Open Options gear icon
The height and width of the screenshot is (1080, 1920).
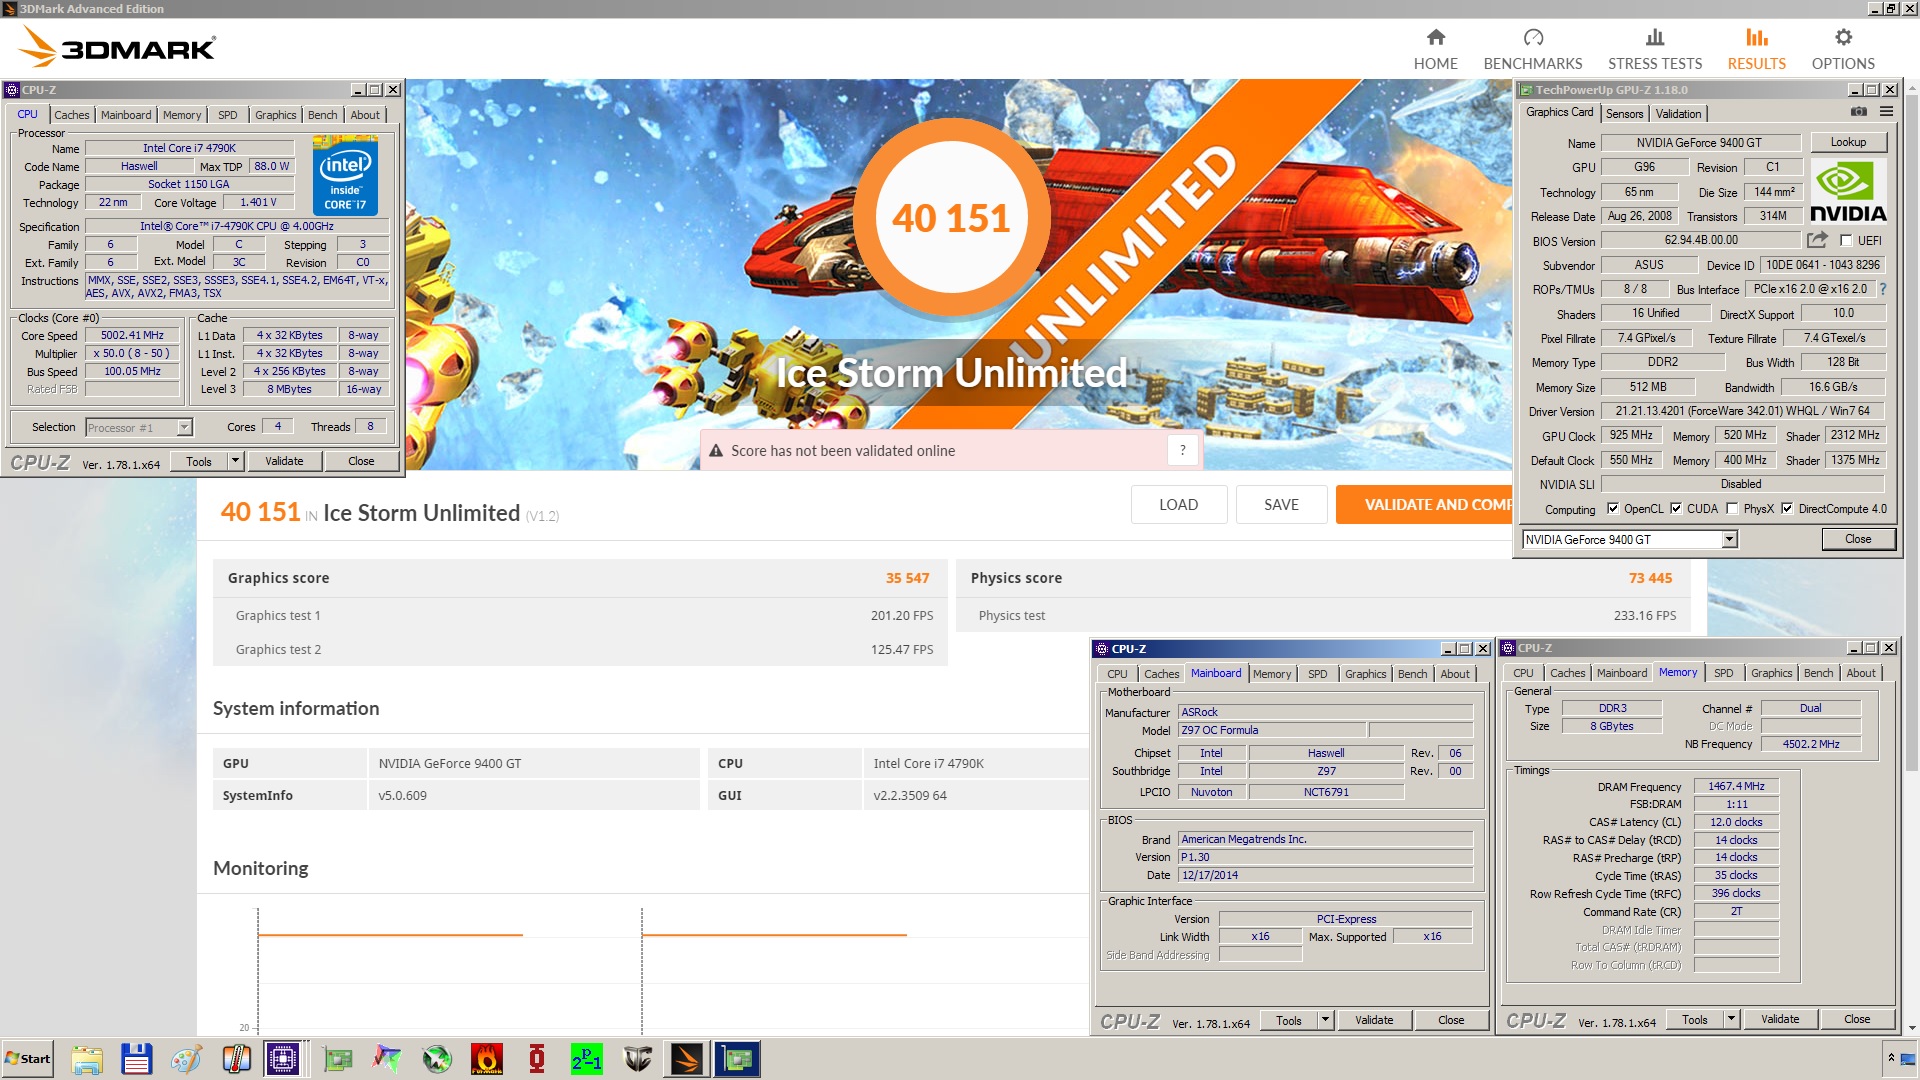coord(1843,37)
